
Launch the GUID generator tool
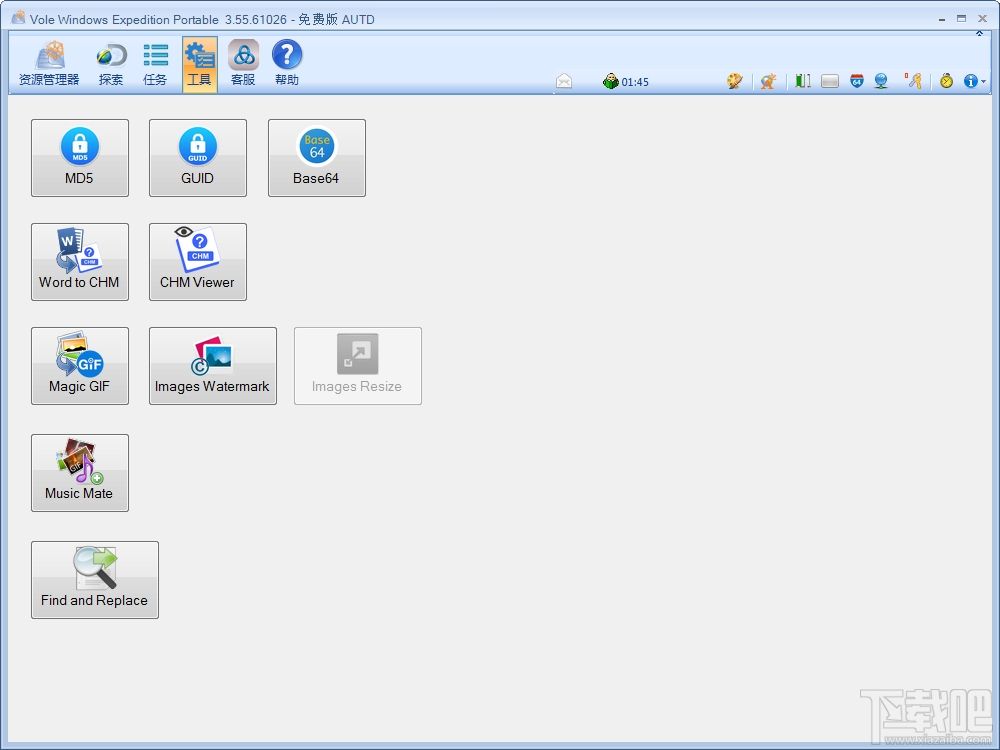click(x=198, y=158)
